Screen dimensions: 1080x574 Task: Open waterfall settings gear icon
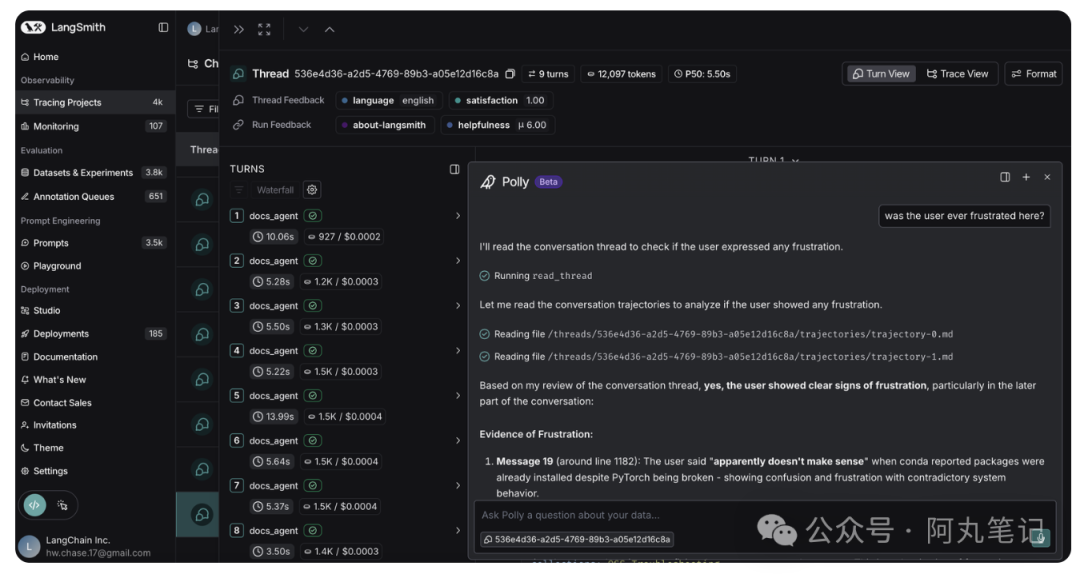pyautogui.click(x=312, y=190)
